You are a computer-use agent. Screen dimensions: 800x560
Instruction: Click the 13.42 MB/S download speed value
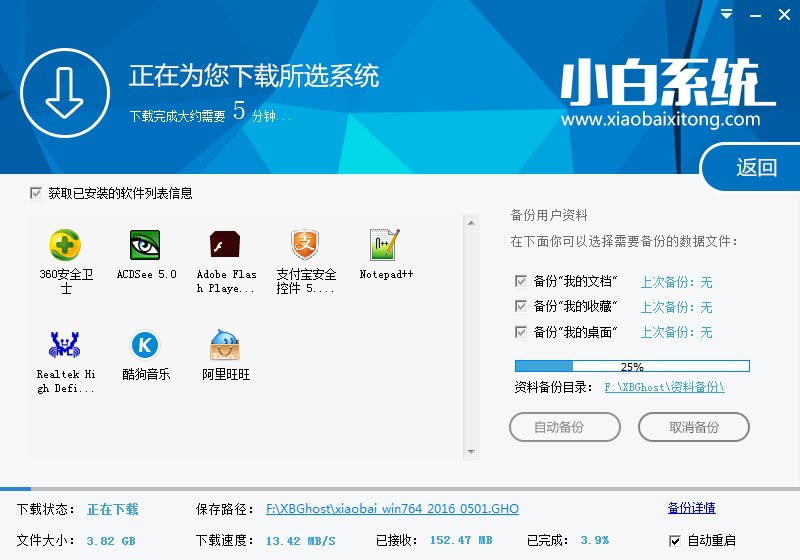(x=301, y=541)
